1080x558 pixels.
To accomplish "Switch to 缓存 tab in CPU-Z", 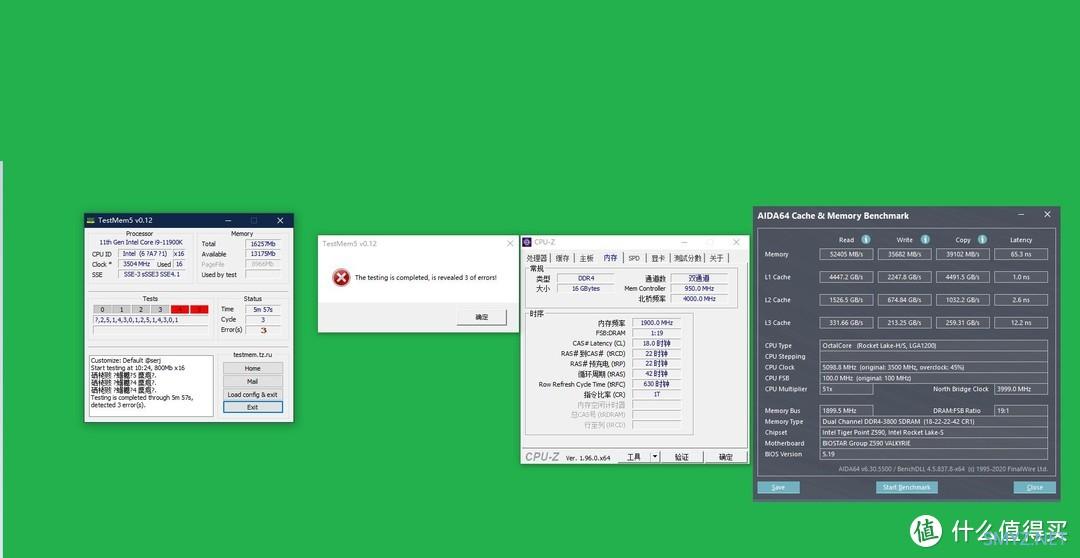I will [563, 258].
